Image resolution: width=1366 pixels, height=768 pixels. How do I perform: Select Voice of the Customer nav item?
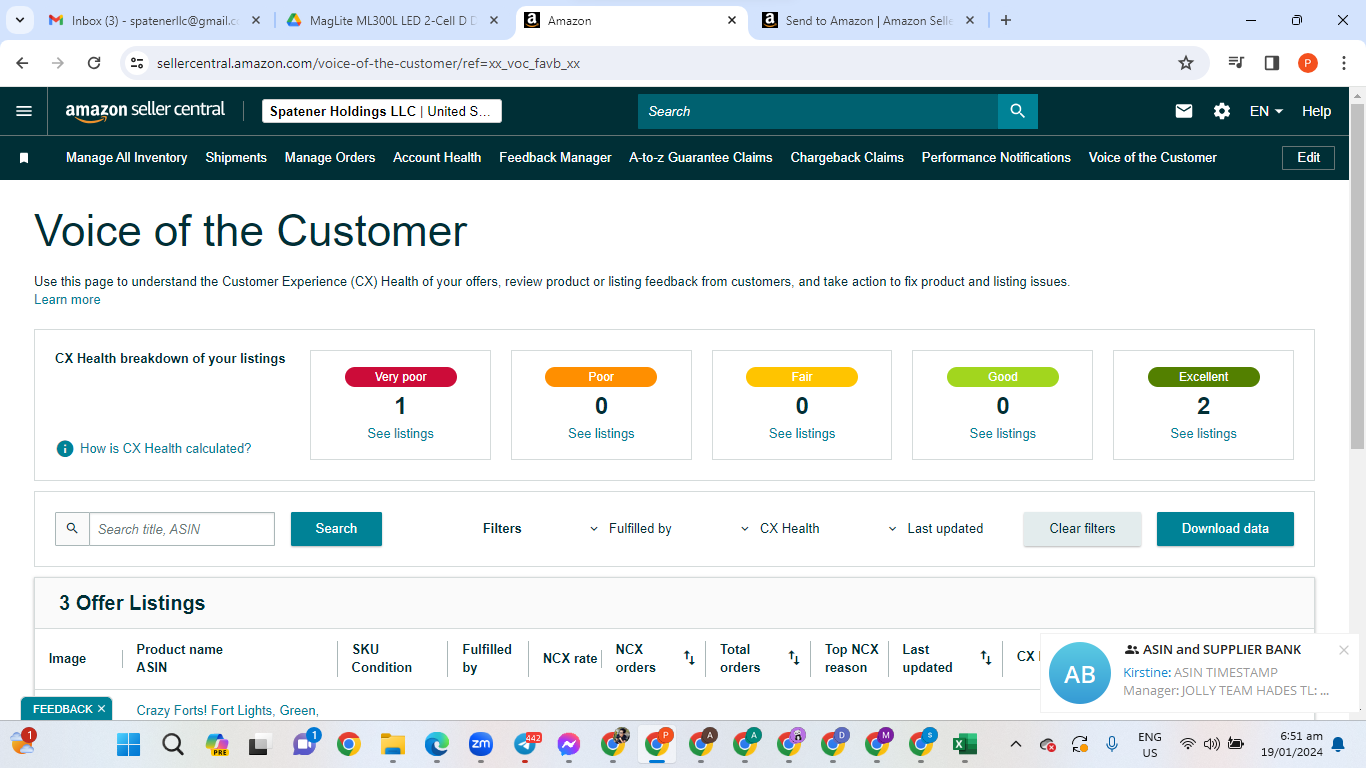click(x=1153, y=158)
